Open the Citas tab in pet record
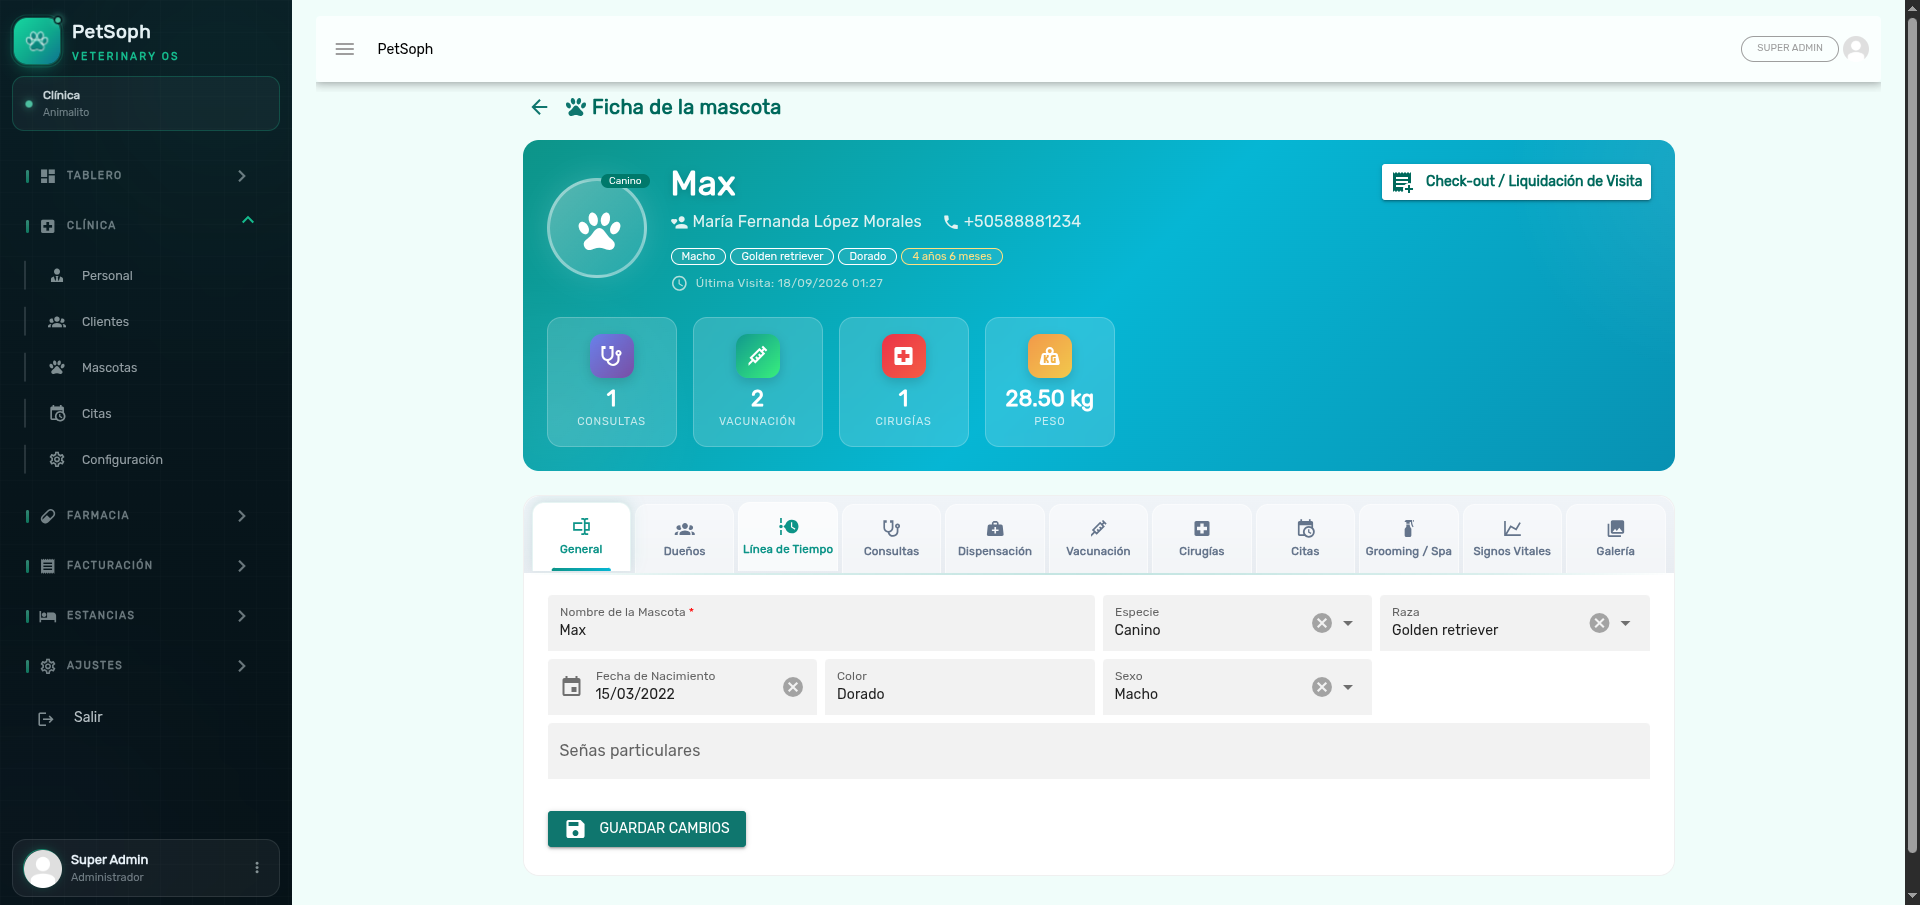This screenshot has height=905, width=1920. coord(1305,539)
